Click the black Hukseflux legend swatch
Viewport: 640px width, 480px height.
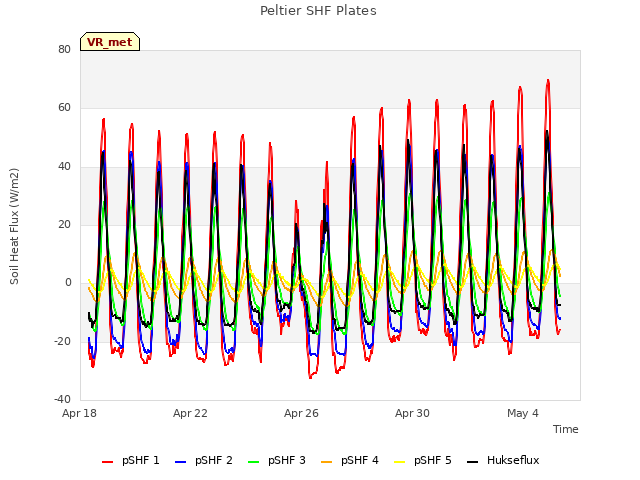473,462
